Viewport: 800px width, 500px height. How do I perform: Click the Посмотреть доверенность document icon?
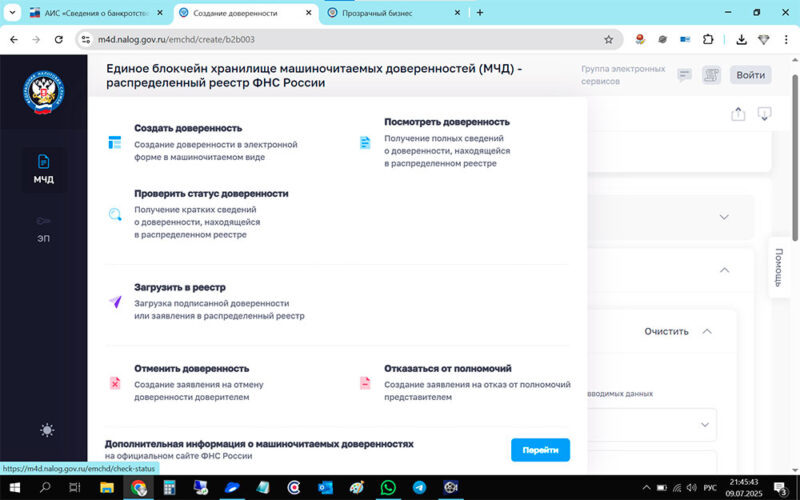365,142
